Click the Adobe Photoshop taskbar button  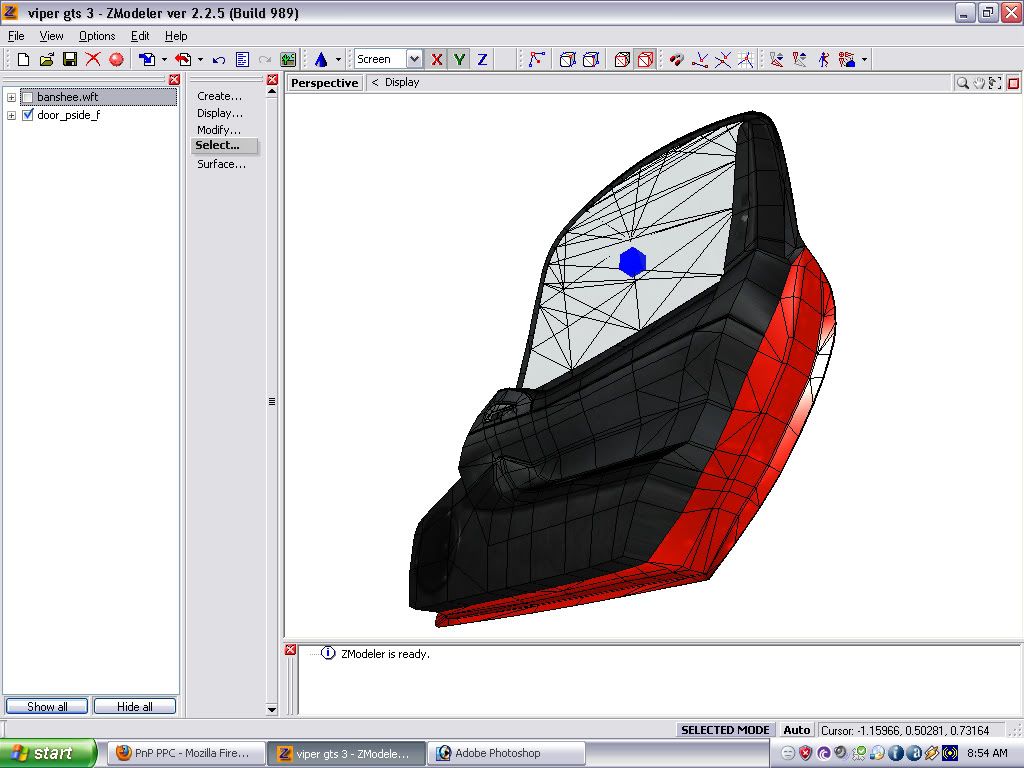pos(497,753)
